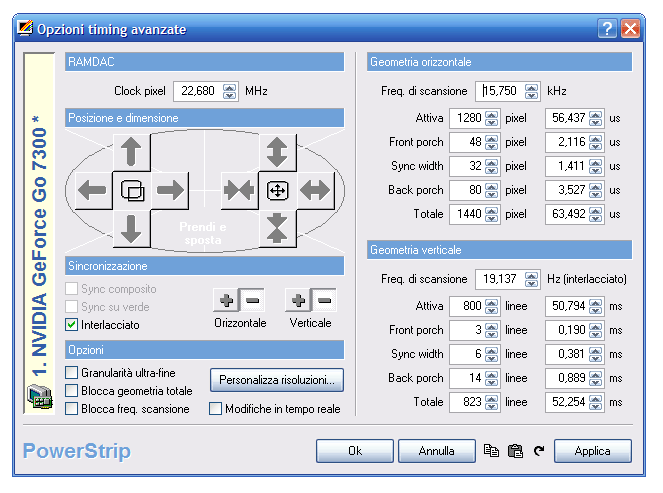Enable Granularità ultra-fine option

(x=71, y=373)
